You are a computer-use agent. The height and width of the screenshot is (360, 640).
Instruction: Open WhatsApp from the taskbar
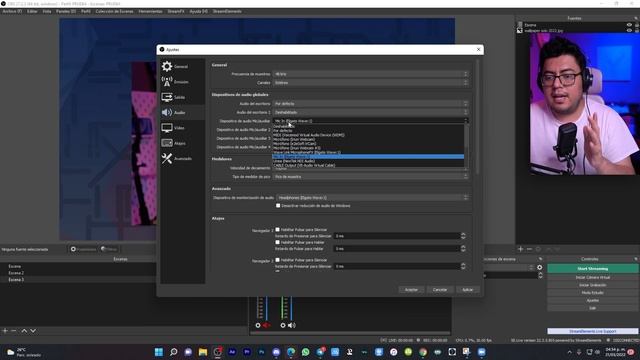(306, 352)
